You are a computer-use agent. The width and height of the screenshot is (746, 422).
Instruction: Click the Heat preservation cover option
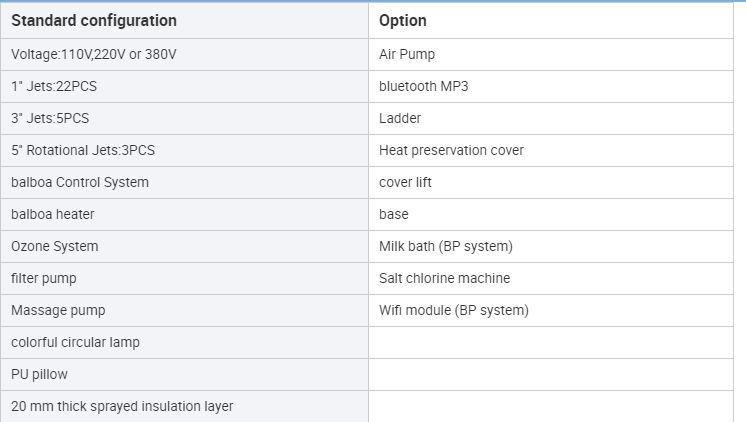451,150
